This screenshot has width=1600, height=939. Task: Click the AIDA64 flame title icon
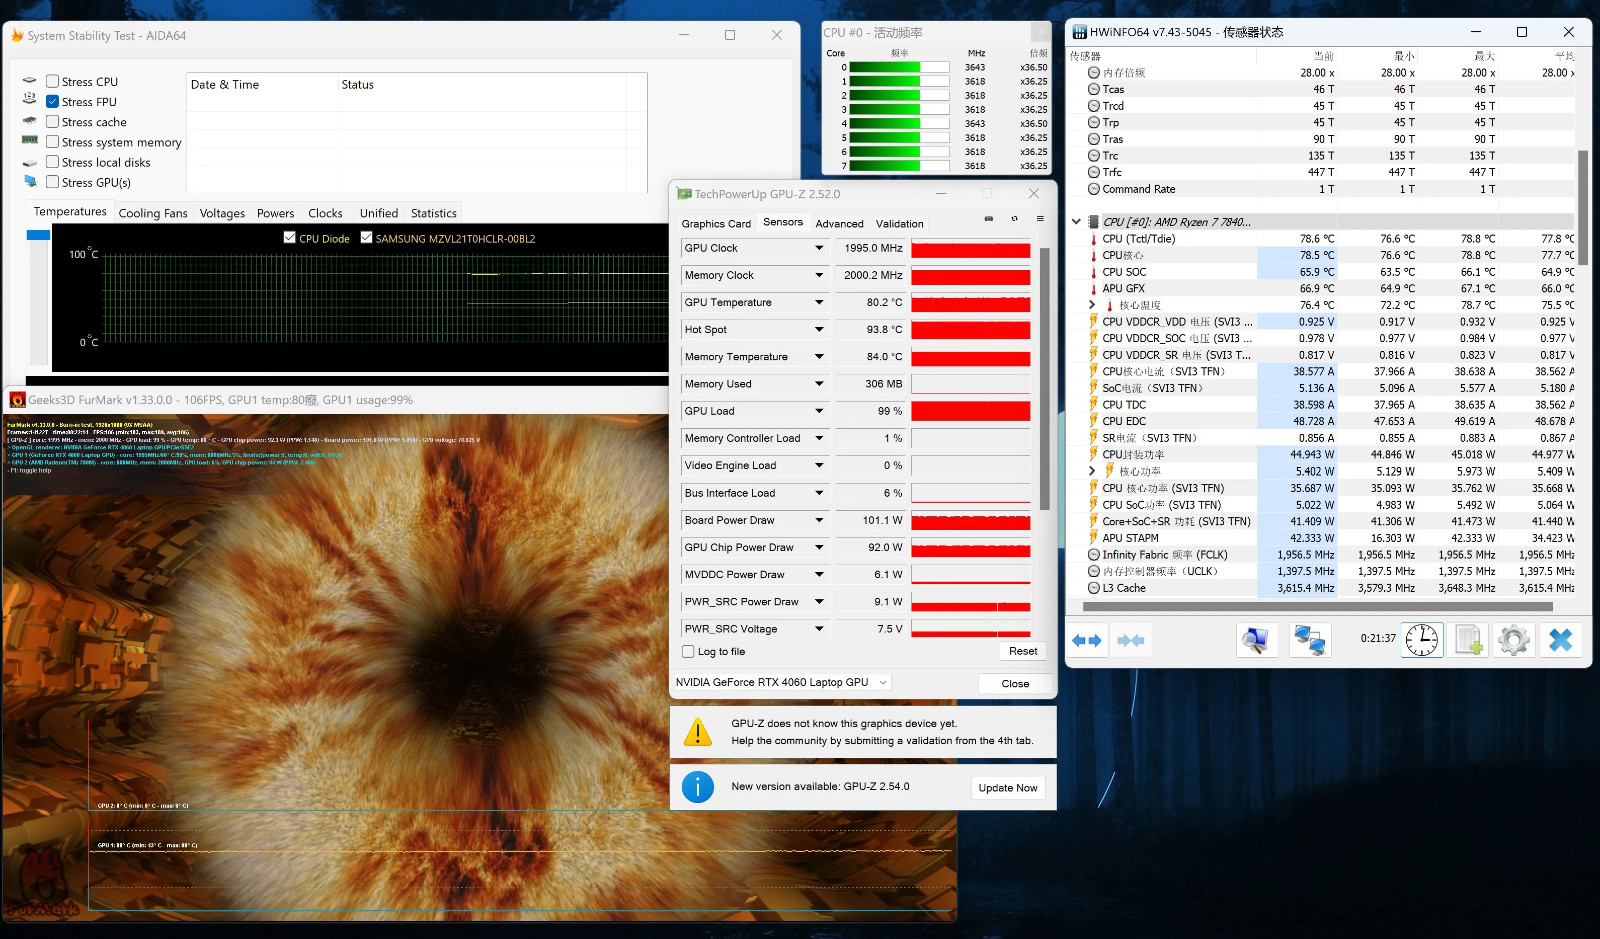tap(17, 35)
